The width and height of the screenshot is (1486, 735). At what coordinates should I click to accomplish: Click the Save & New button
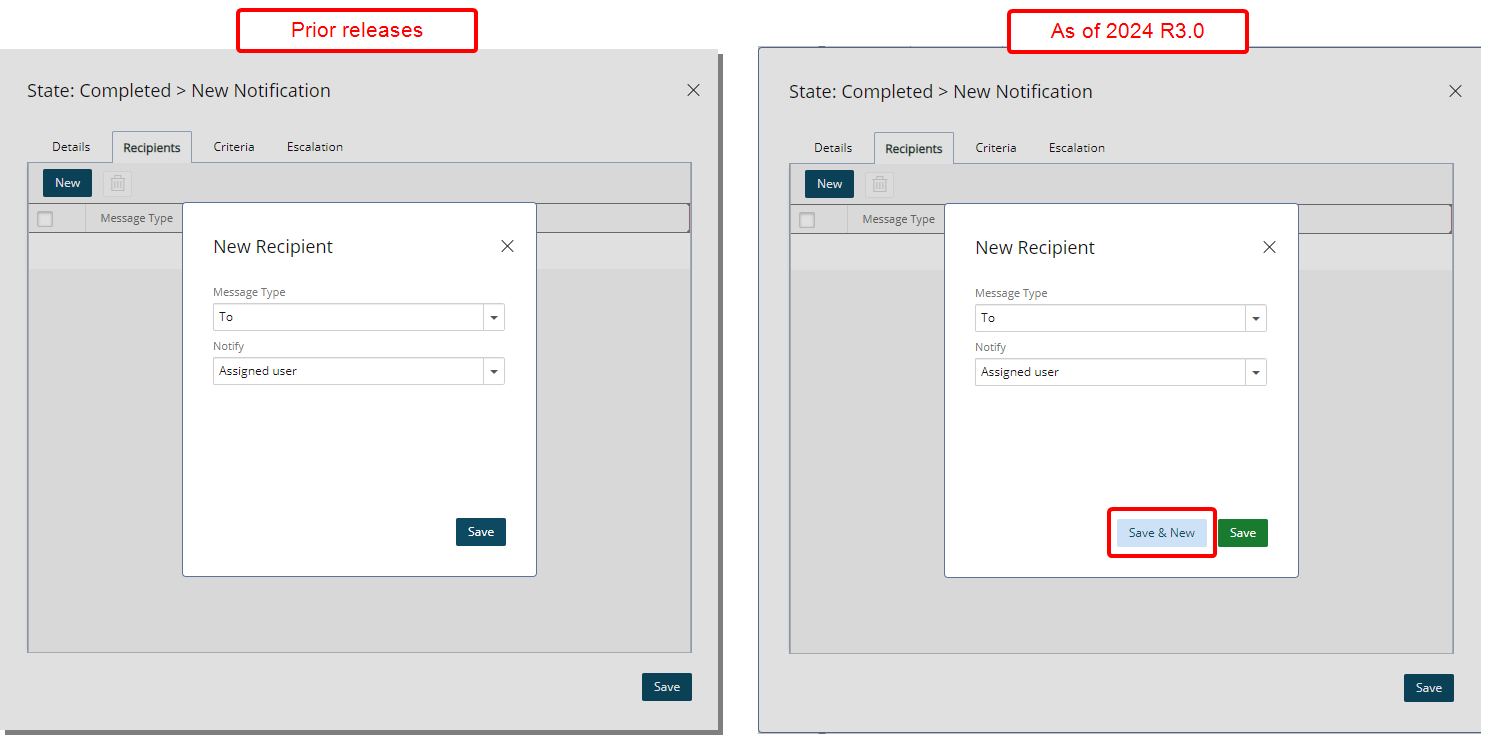coord(1161,532)
